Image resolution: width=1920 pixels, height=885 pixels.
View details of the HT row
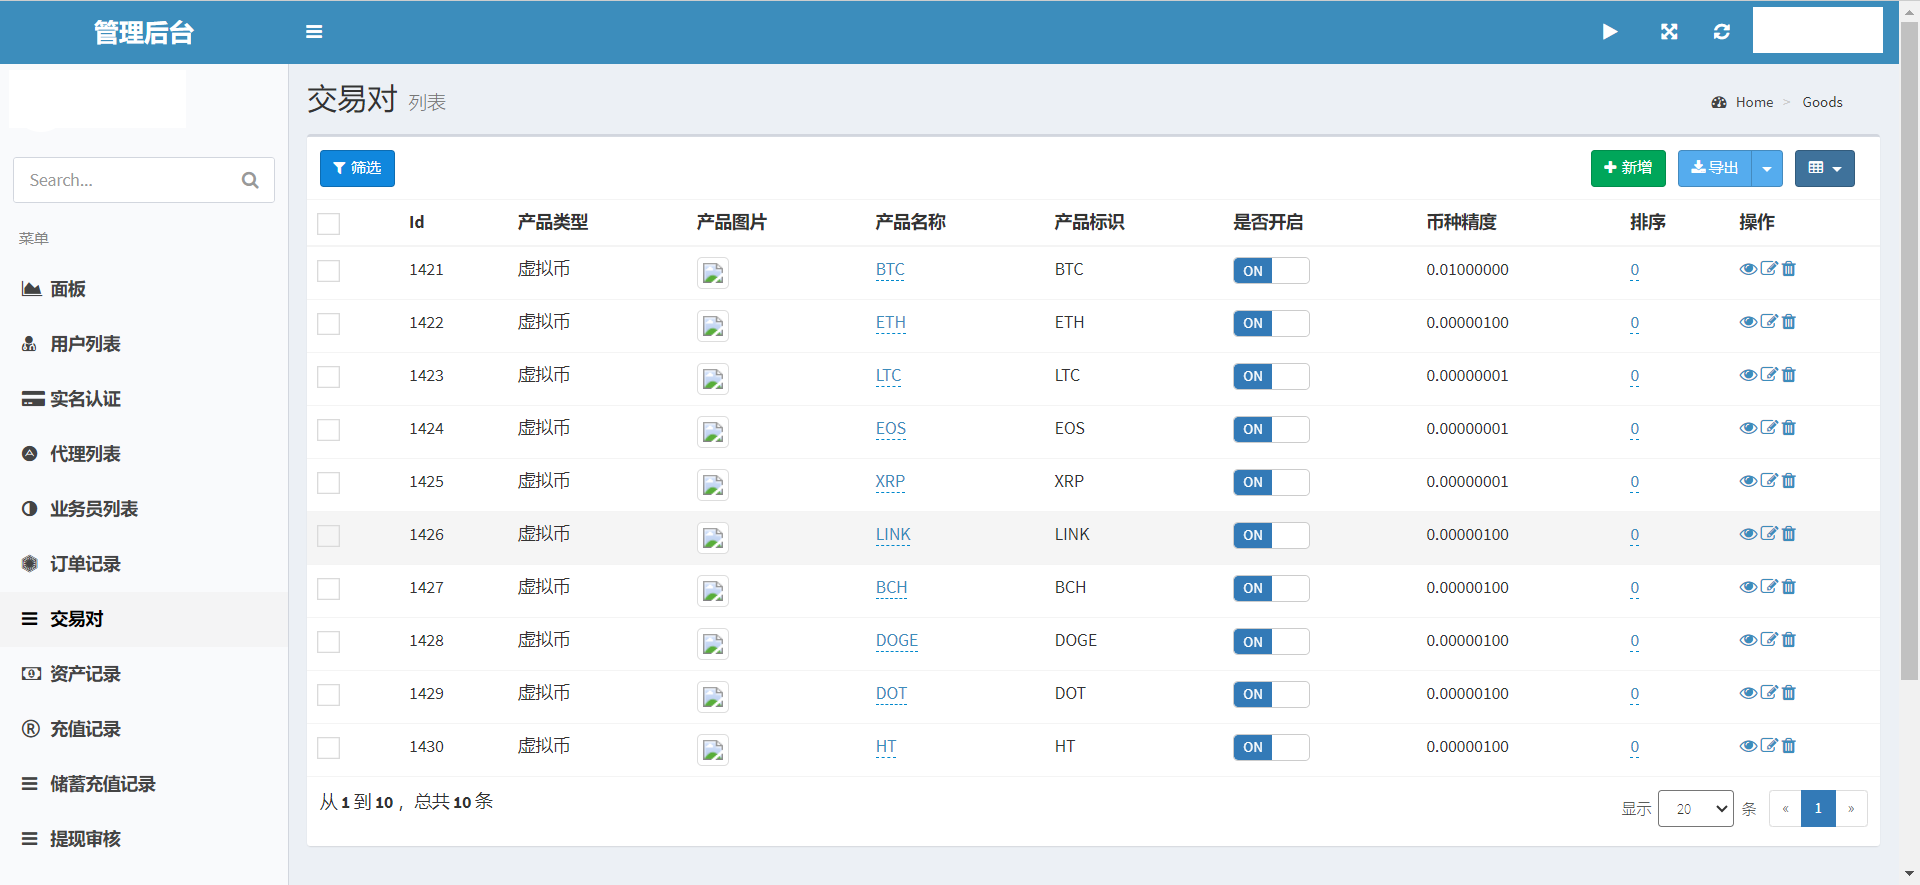point(1748,746)
